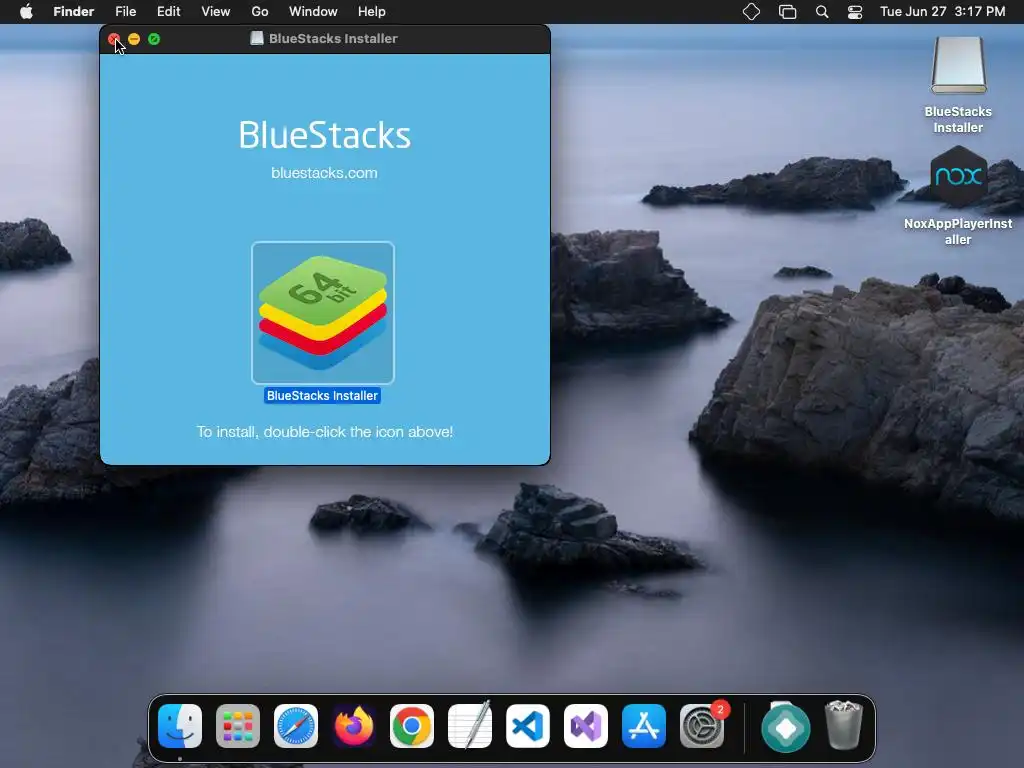Viewport: 1024px width, 768px height.
Task: Click the BlueStacks Installer label under the icon
Action: click(x=322, y=396)
